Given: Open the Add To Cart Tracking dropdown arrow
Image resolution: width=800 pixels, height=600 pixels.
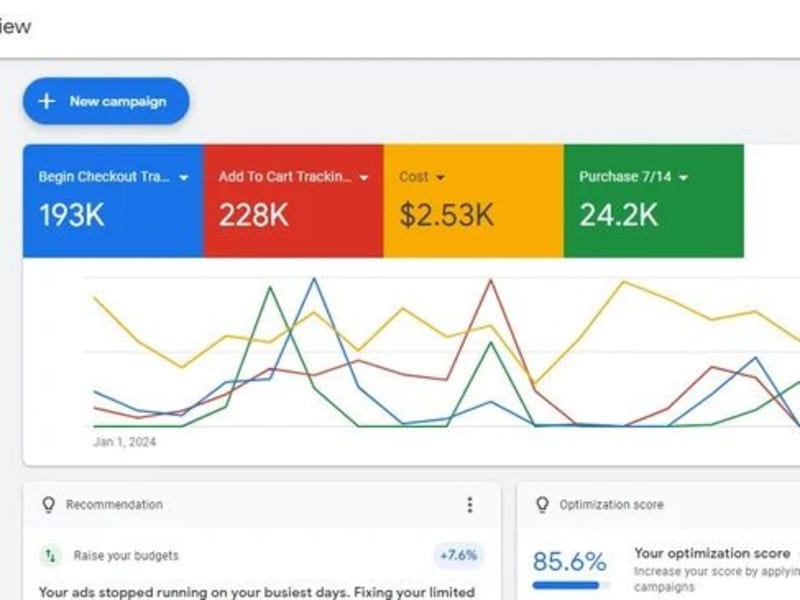Looking at the screenshot, I should click(364, 178).
